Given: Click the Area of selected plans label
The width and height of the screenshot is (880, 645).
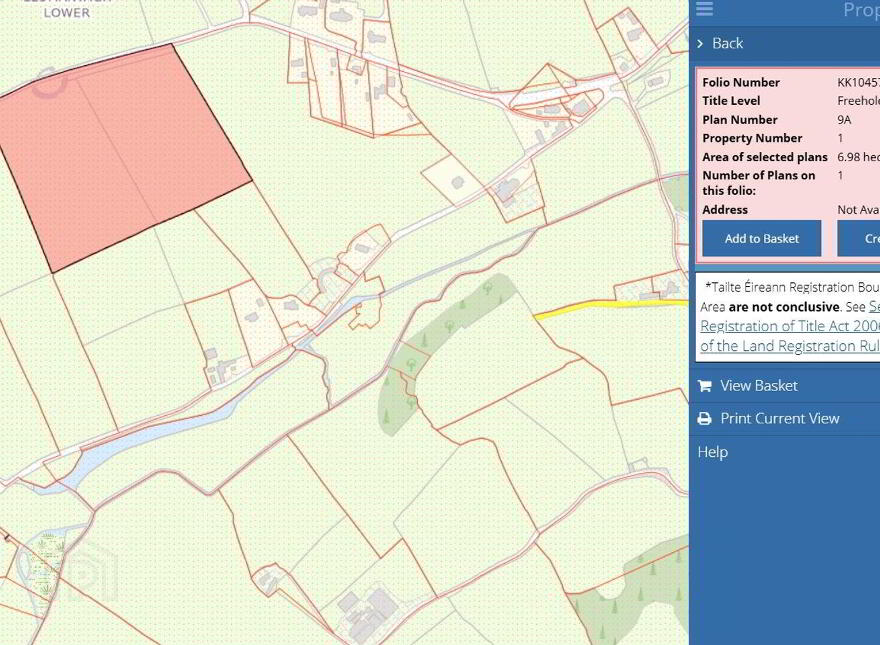Looking at the screenshot, I should pos(765,157).
